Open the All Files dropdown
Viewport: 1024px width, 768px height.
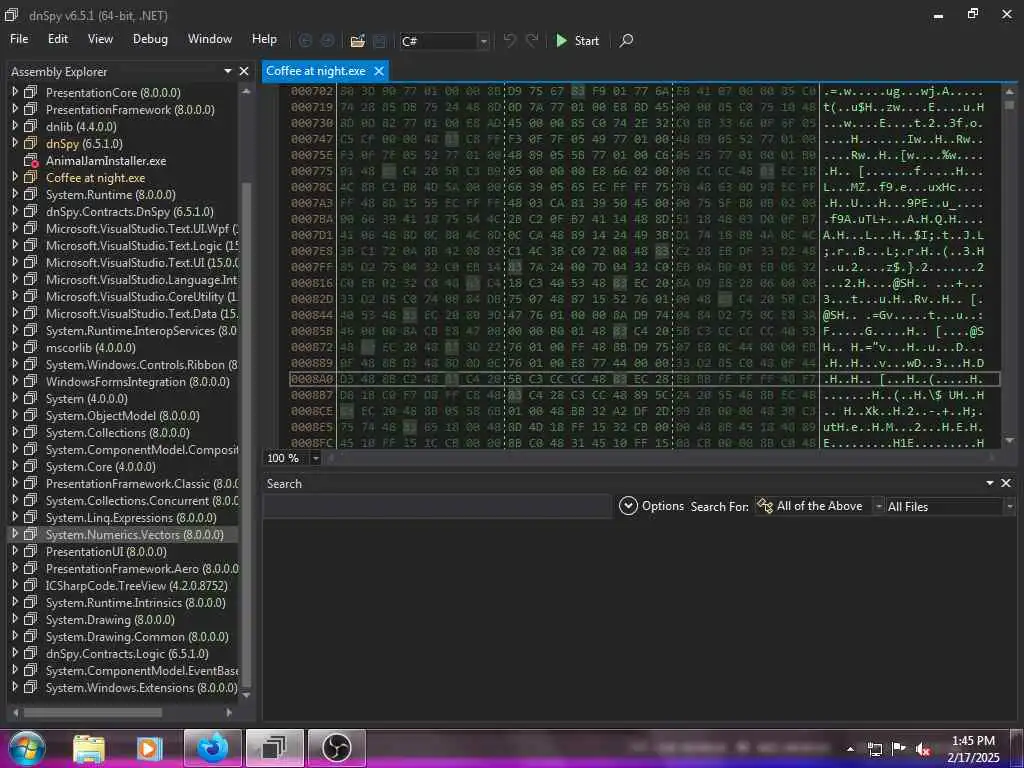coord(950,506)
